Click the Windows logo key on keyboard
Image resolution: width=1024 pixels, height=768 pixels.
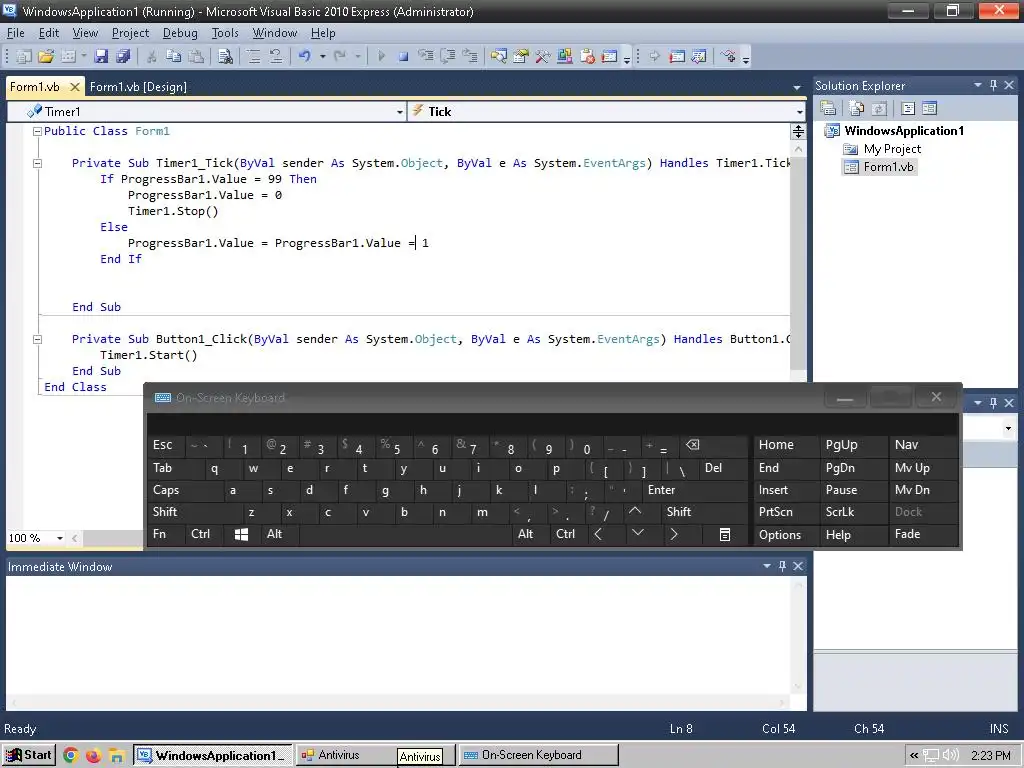point(241,535)
